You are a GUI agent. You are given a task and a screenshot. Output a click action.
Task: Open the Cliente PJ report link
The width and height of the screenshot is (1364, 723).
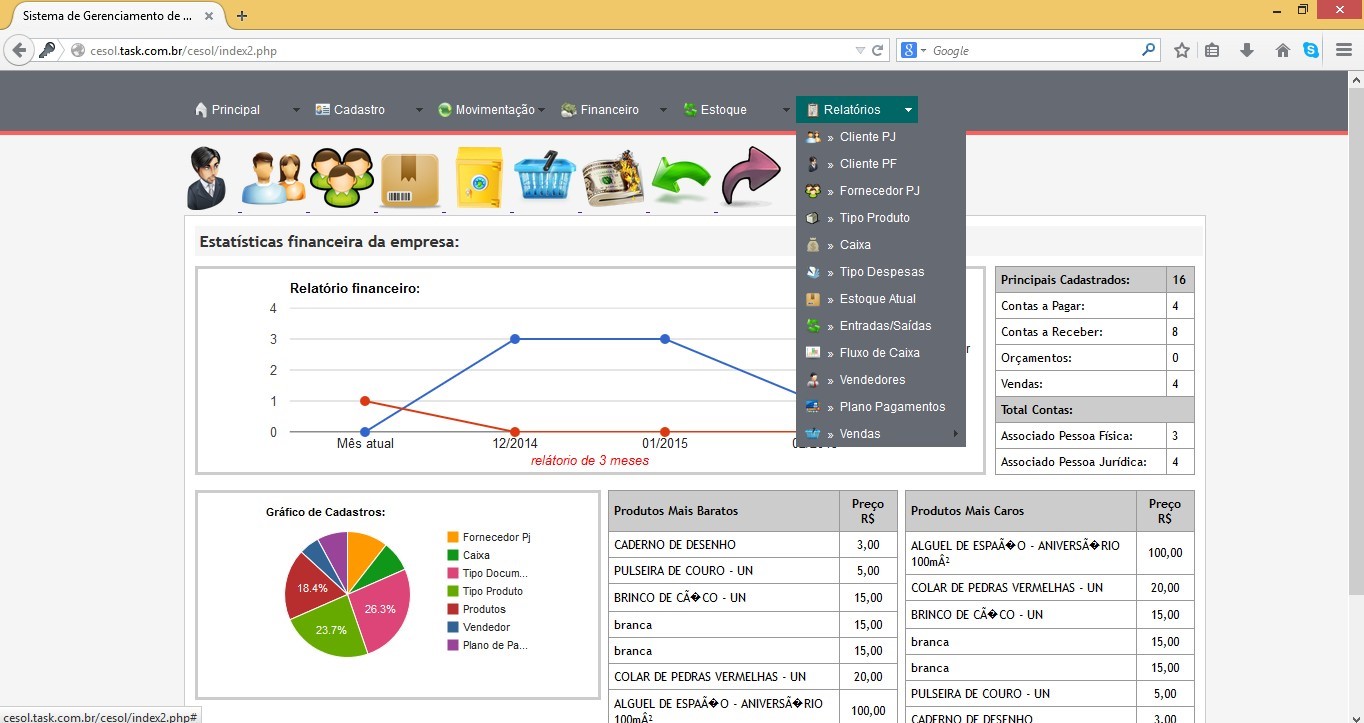pos(867,137)
